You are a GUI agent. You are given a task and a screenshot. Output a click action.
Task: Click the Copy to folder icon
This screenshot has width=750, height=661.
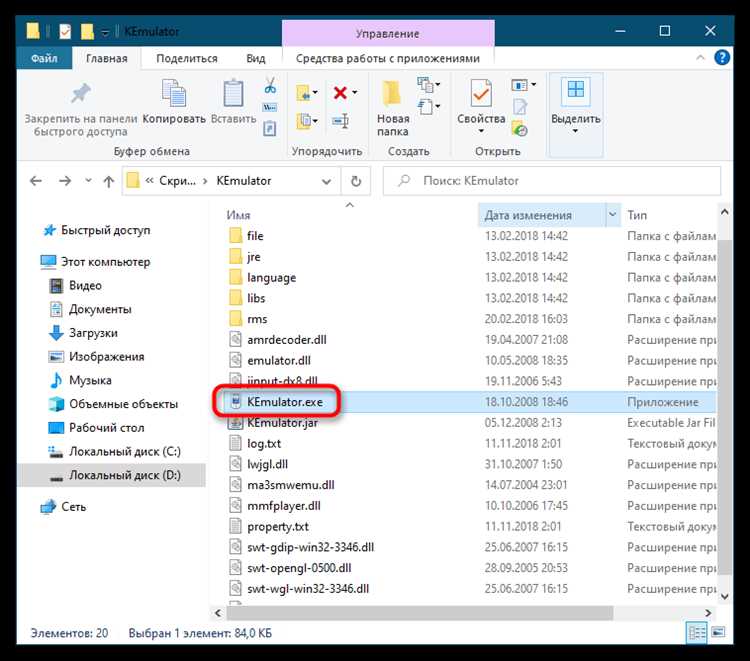pos(303,121)
